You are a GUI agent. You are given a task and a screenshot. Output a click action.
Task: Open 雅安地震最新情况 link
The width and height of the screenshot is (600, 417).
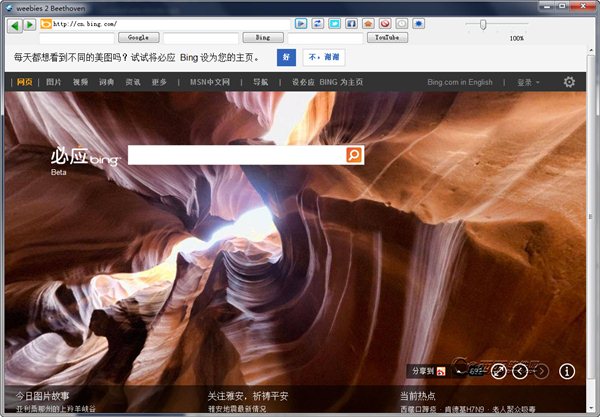[x=237, y=409]
